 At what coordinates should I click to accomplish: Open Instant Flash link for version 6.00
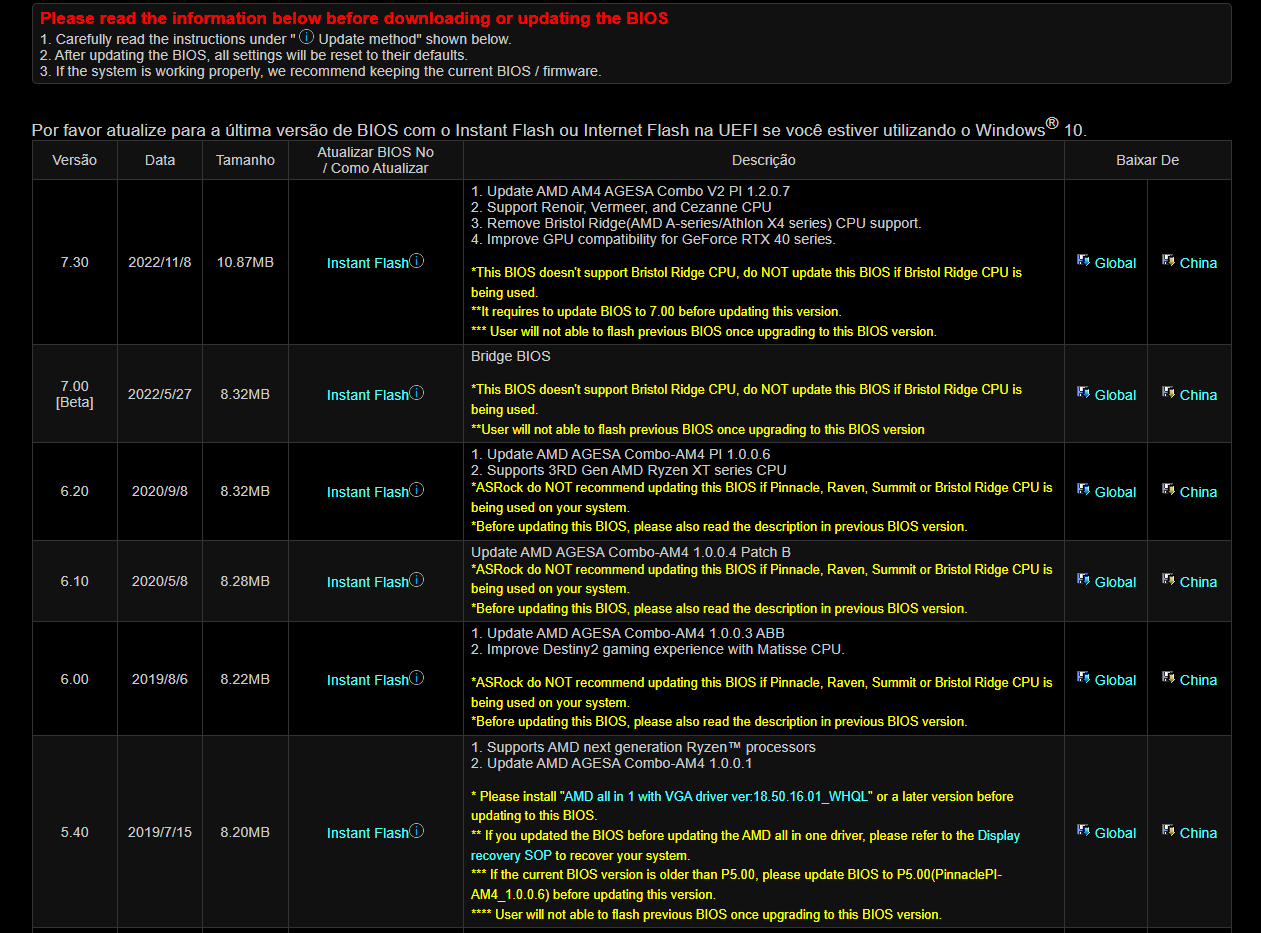pos(367,680)
